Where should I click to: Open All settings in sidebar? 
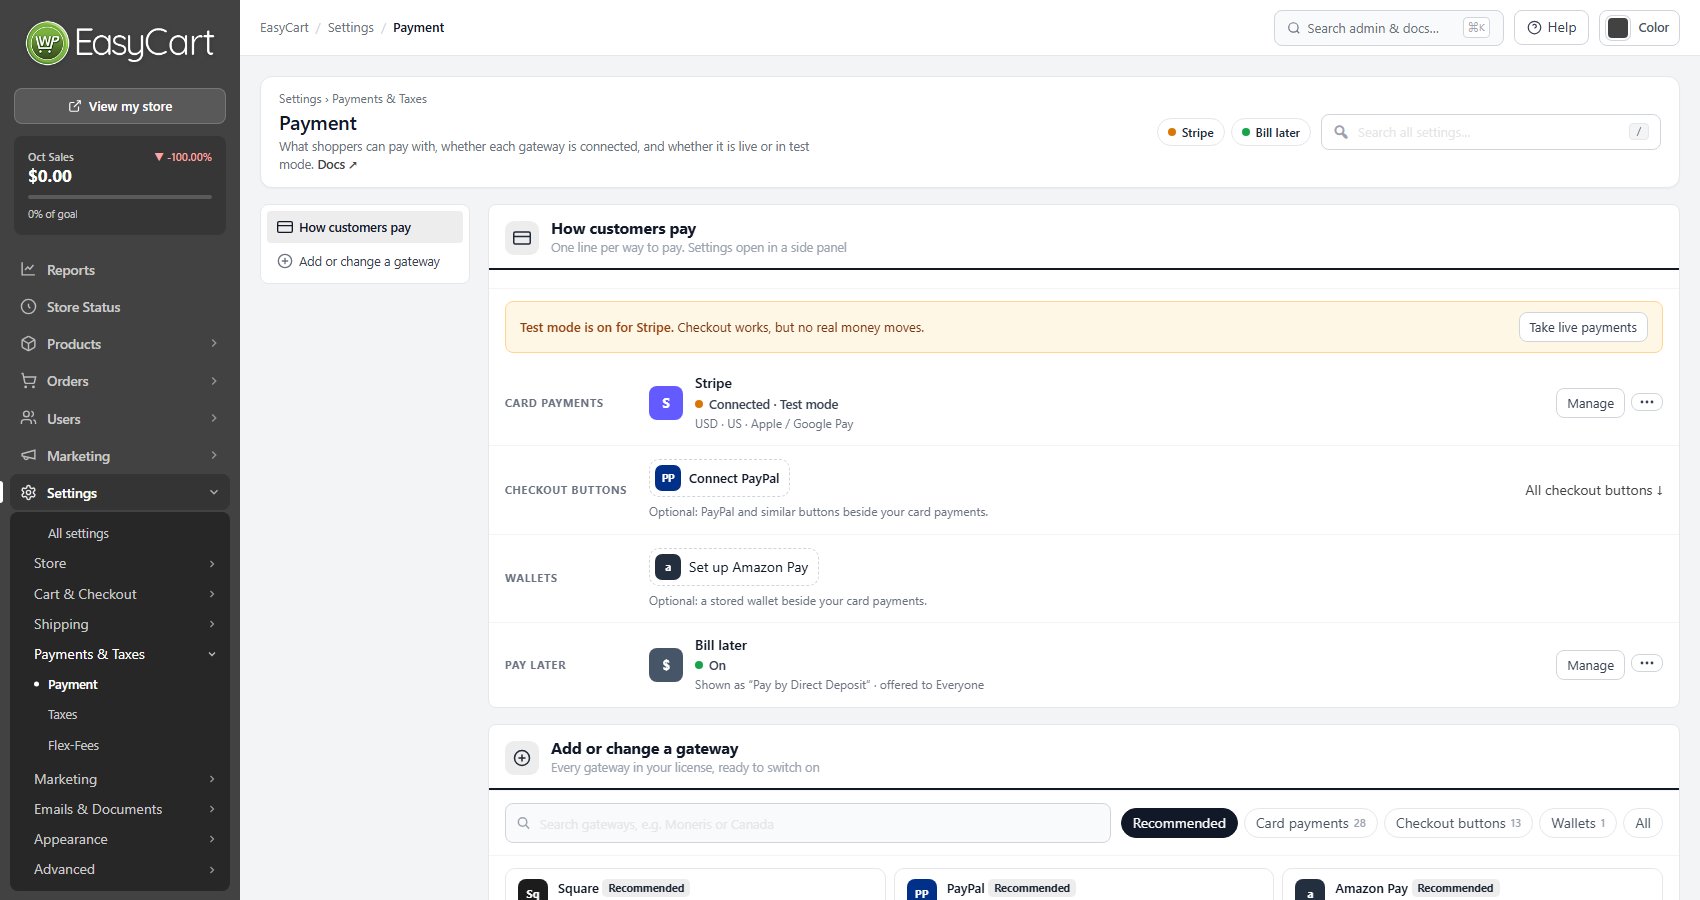coord(78,533)
